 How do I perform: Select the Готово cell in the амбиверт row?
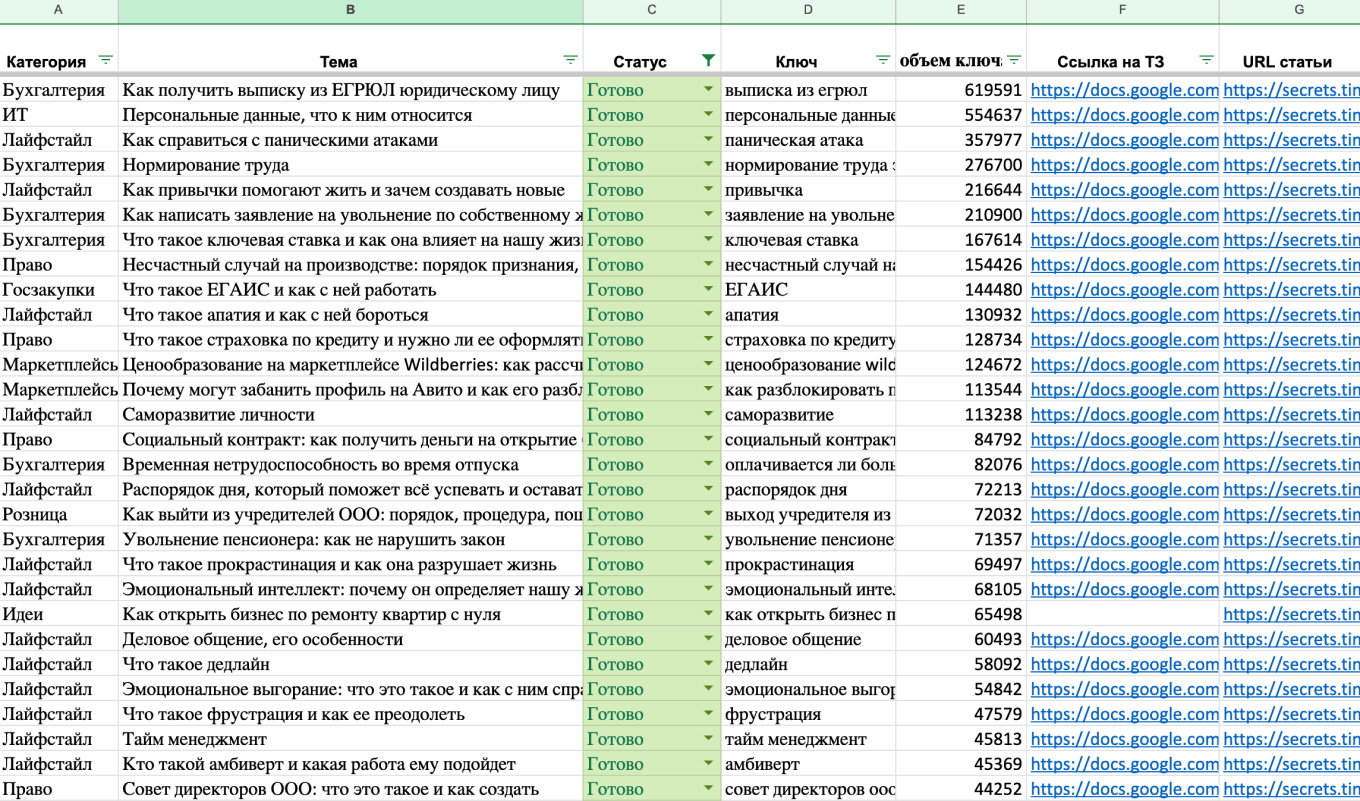(640, 764)
